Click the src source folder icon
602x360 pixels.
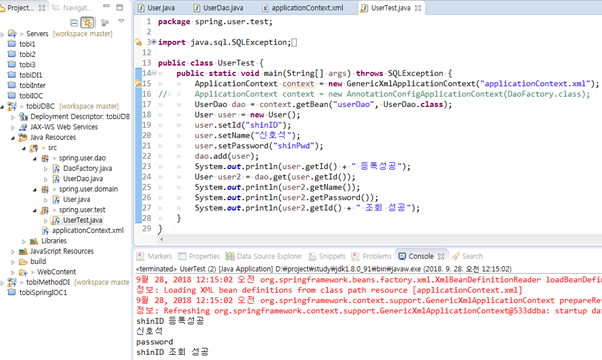34,148
